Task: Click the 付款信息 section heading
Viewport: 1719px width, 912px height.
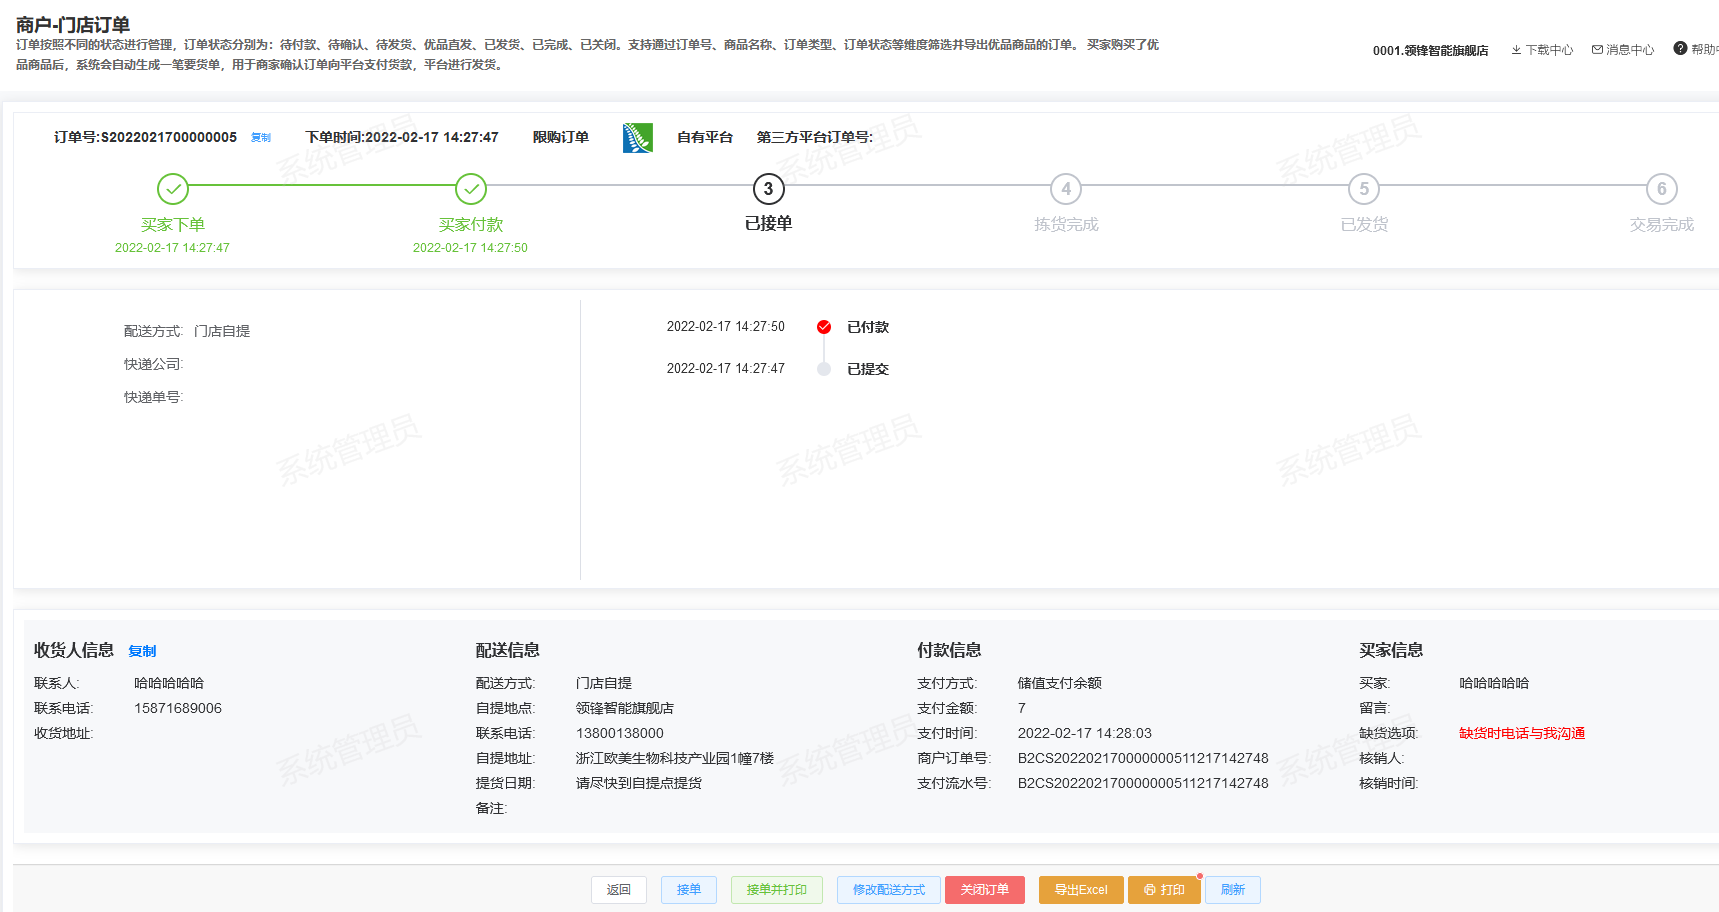Action: pos(950,650)
